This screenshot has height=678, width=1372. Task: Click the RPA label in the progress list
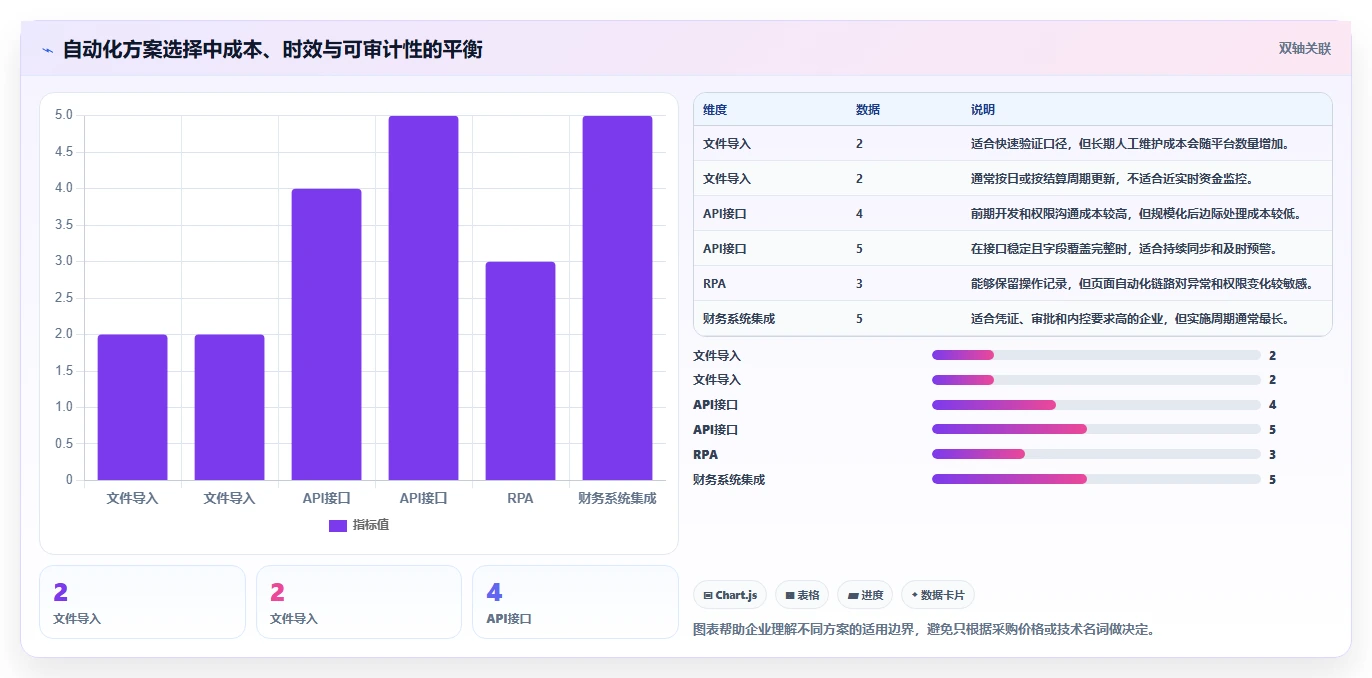tap(705, 454)
